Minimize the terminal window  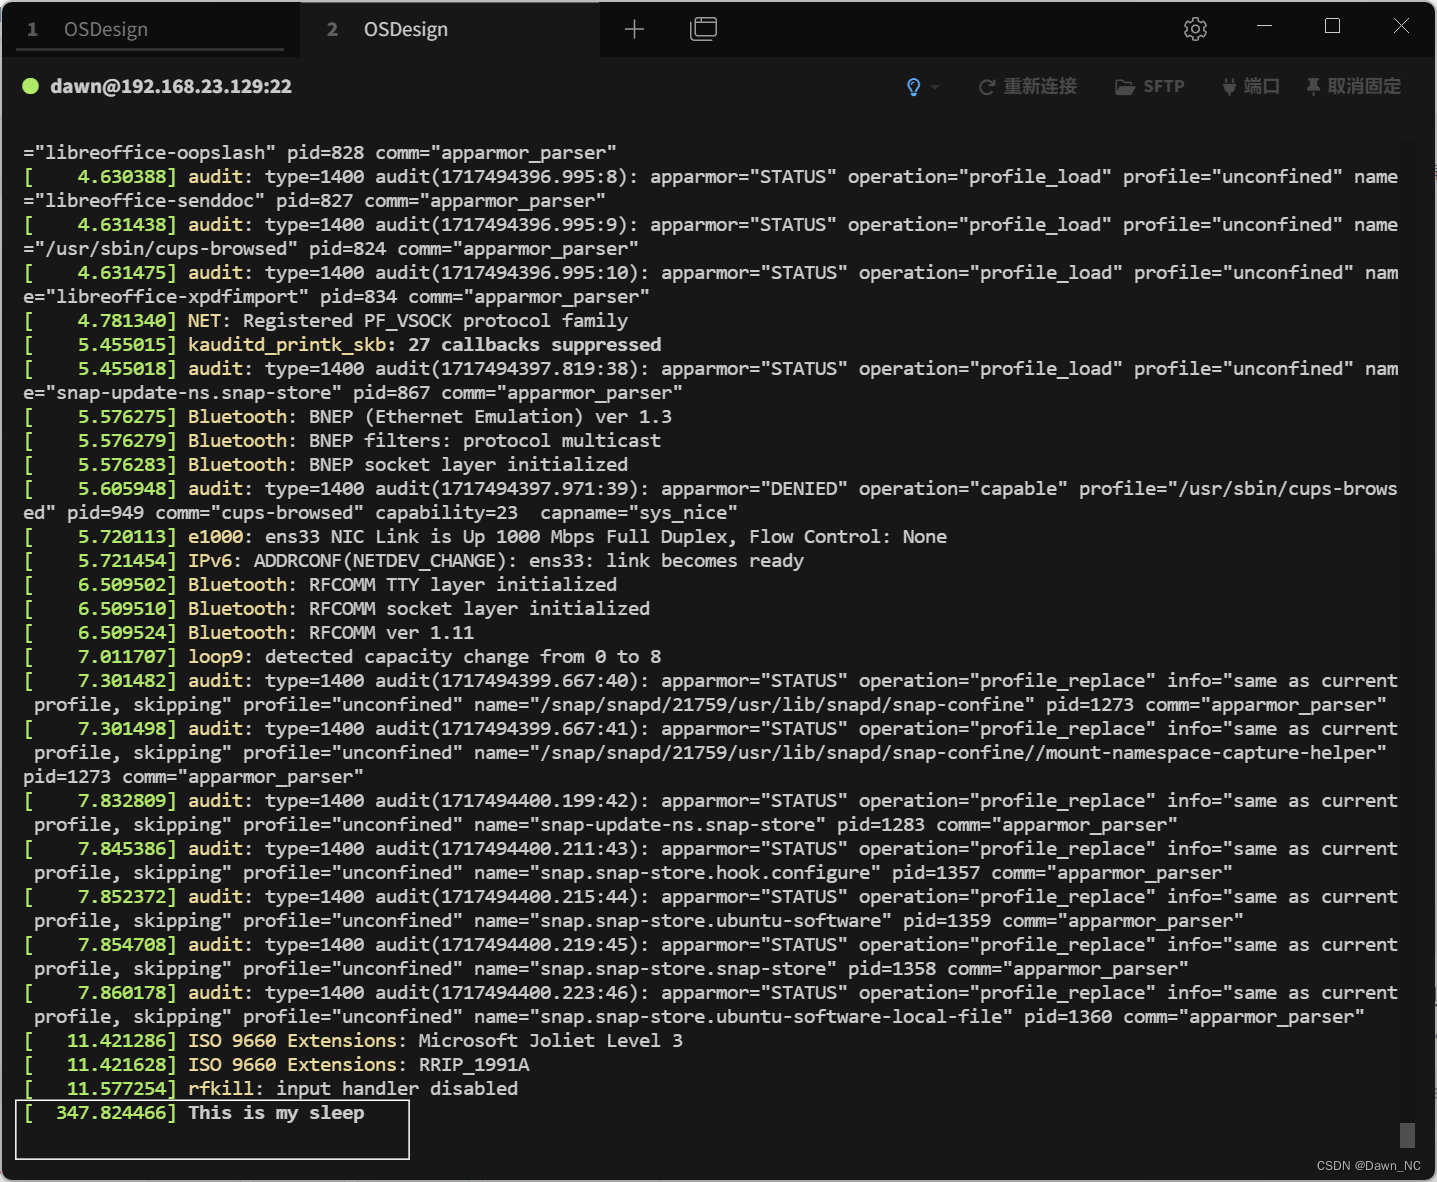[x=1264, y=26]
